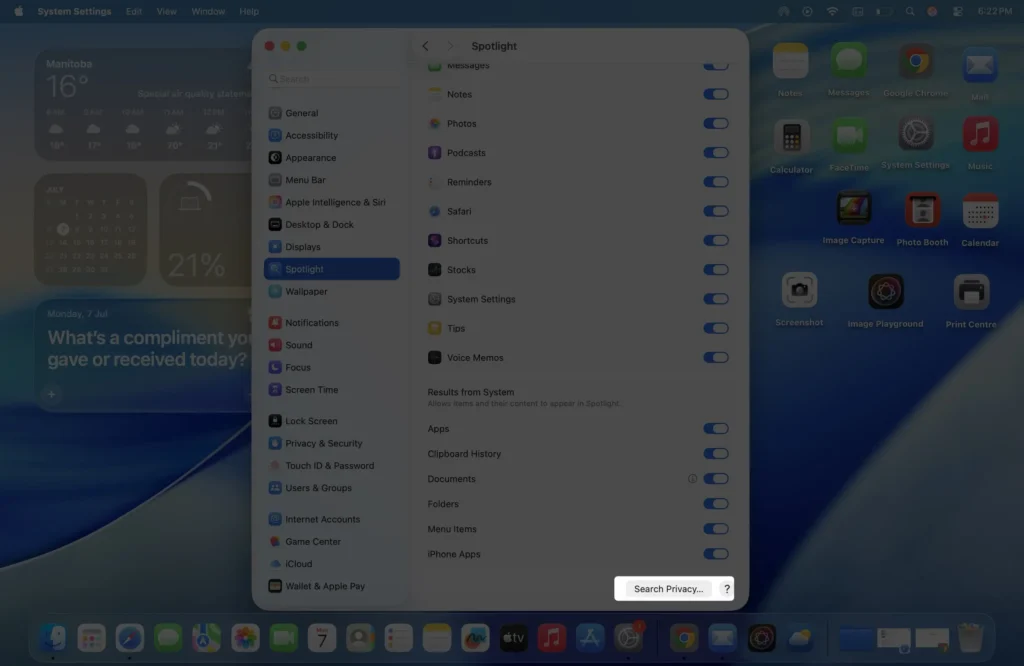Screen dimensions: 1024x666
Task: Open Spotlight help with the question mark button
Action: (727, 589)
